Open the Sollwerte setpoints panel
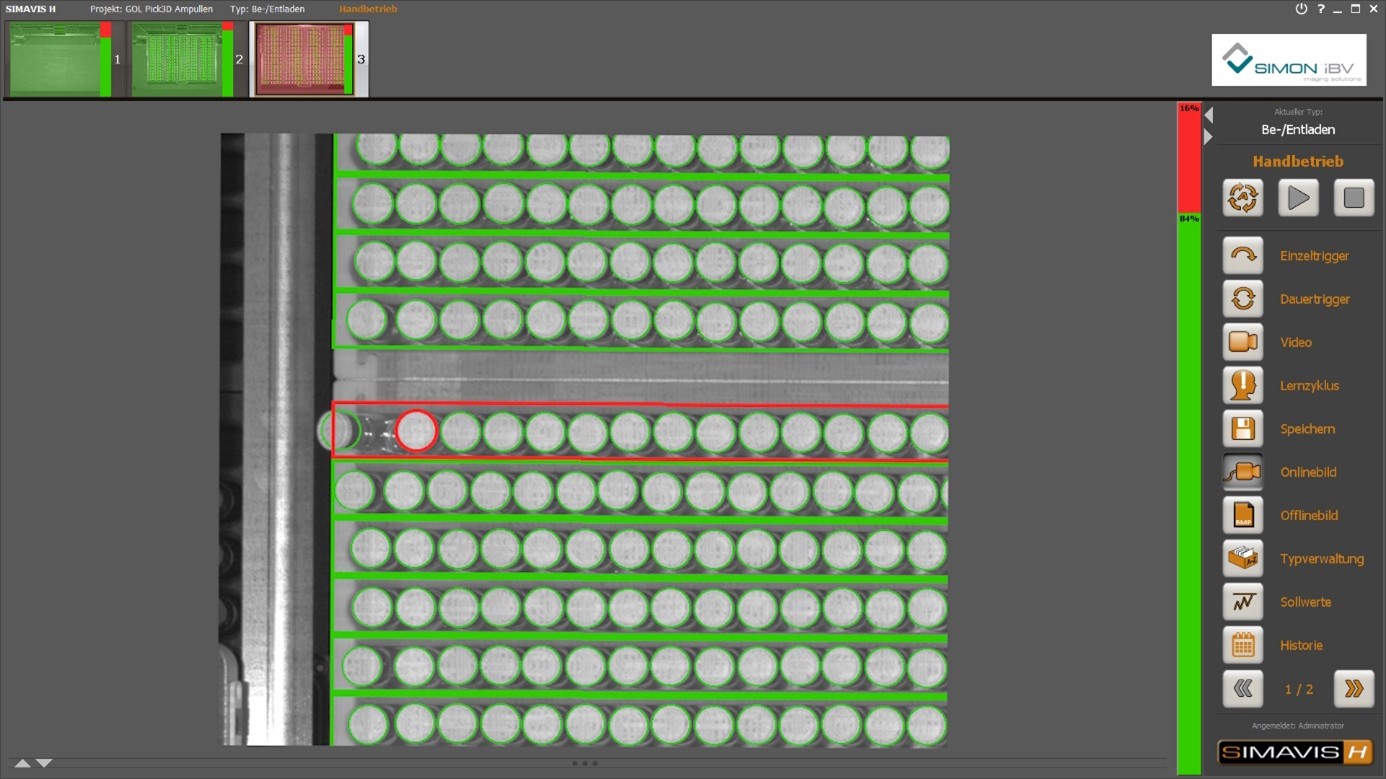The image size is (1386, 779). (x=1243, y=602)
